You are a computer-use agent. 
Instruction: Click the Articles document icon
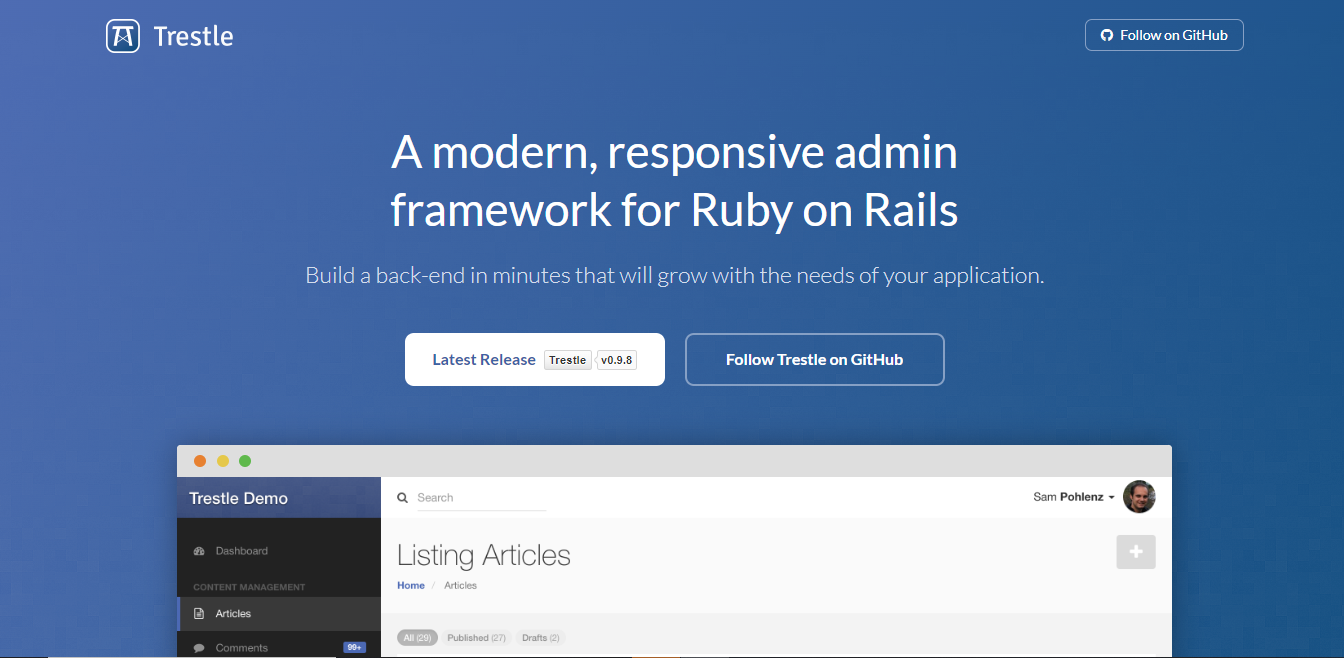coord(199,613)
